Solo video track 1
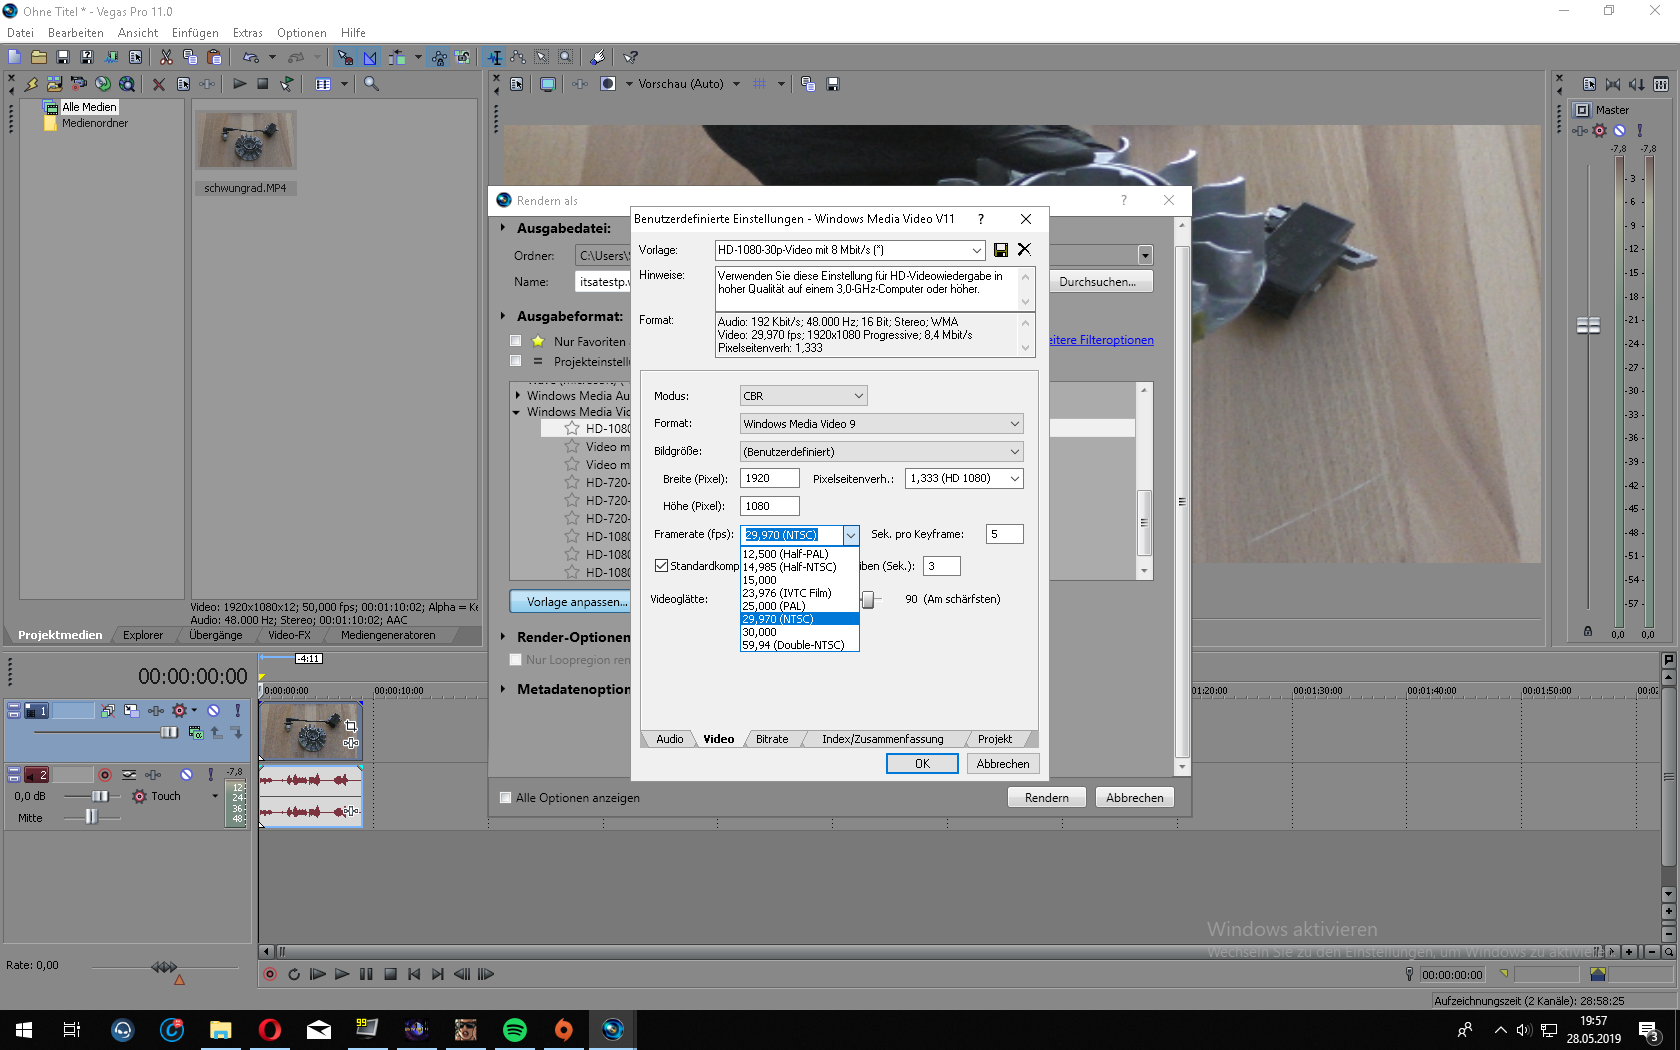 coord(237,710)
